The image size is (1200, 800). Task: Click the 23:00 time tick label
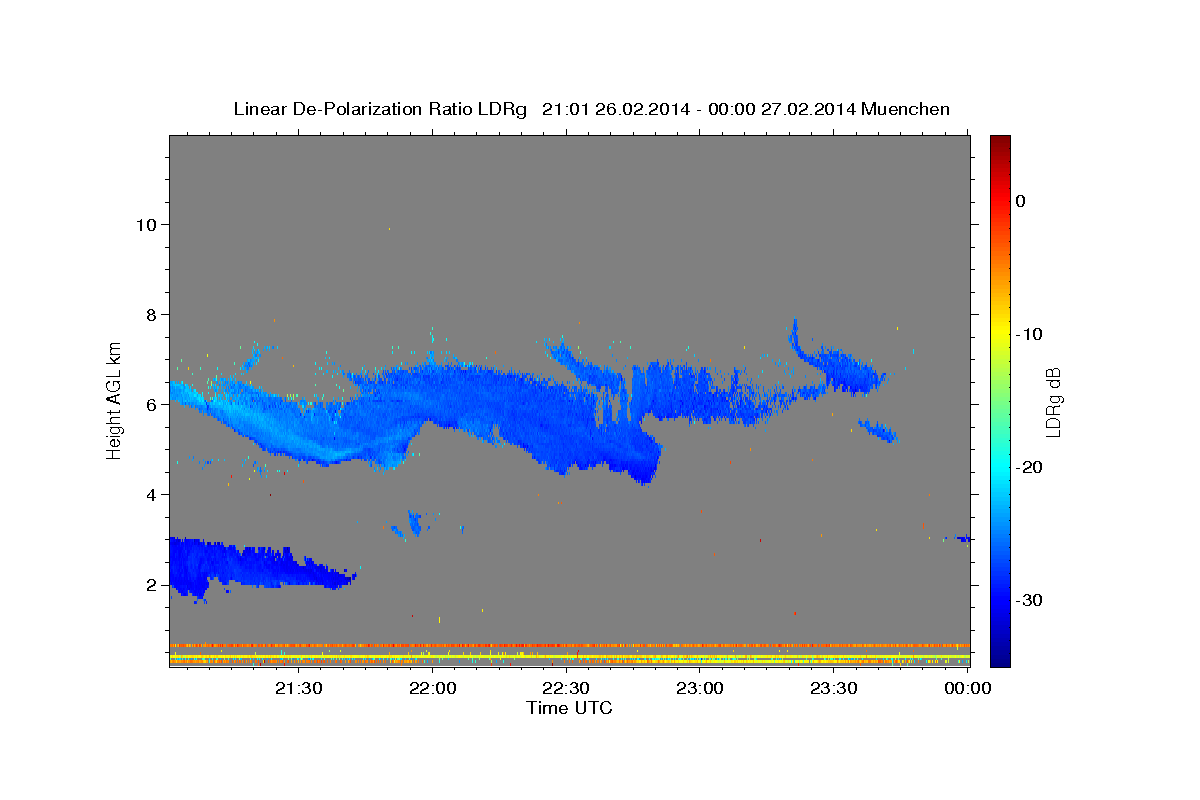[x=700, y=688]
